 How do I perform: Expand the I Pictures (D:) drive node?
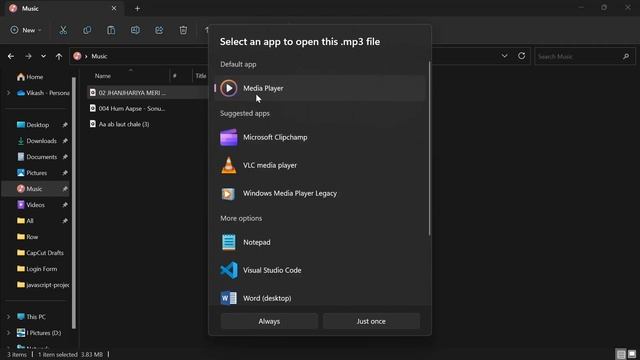[9, 333]
